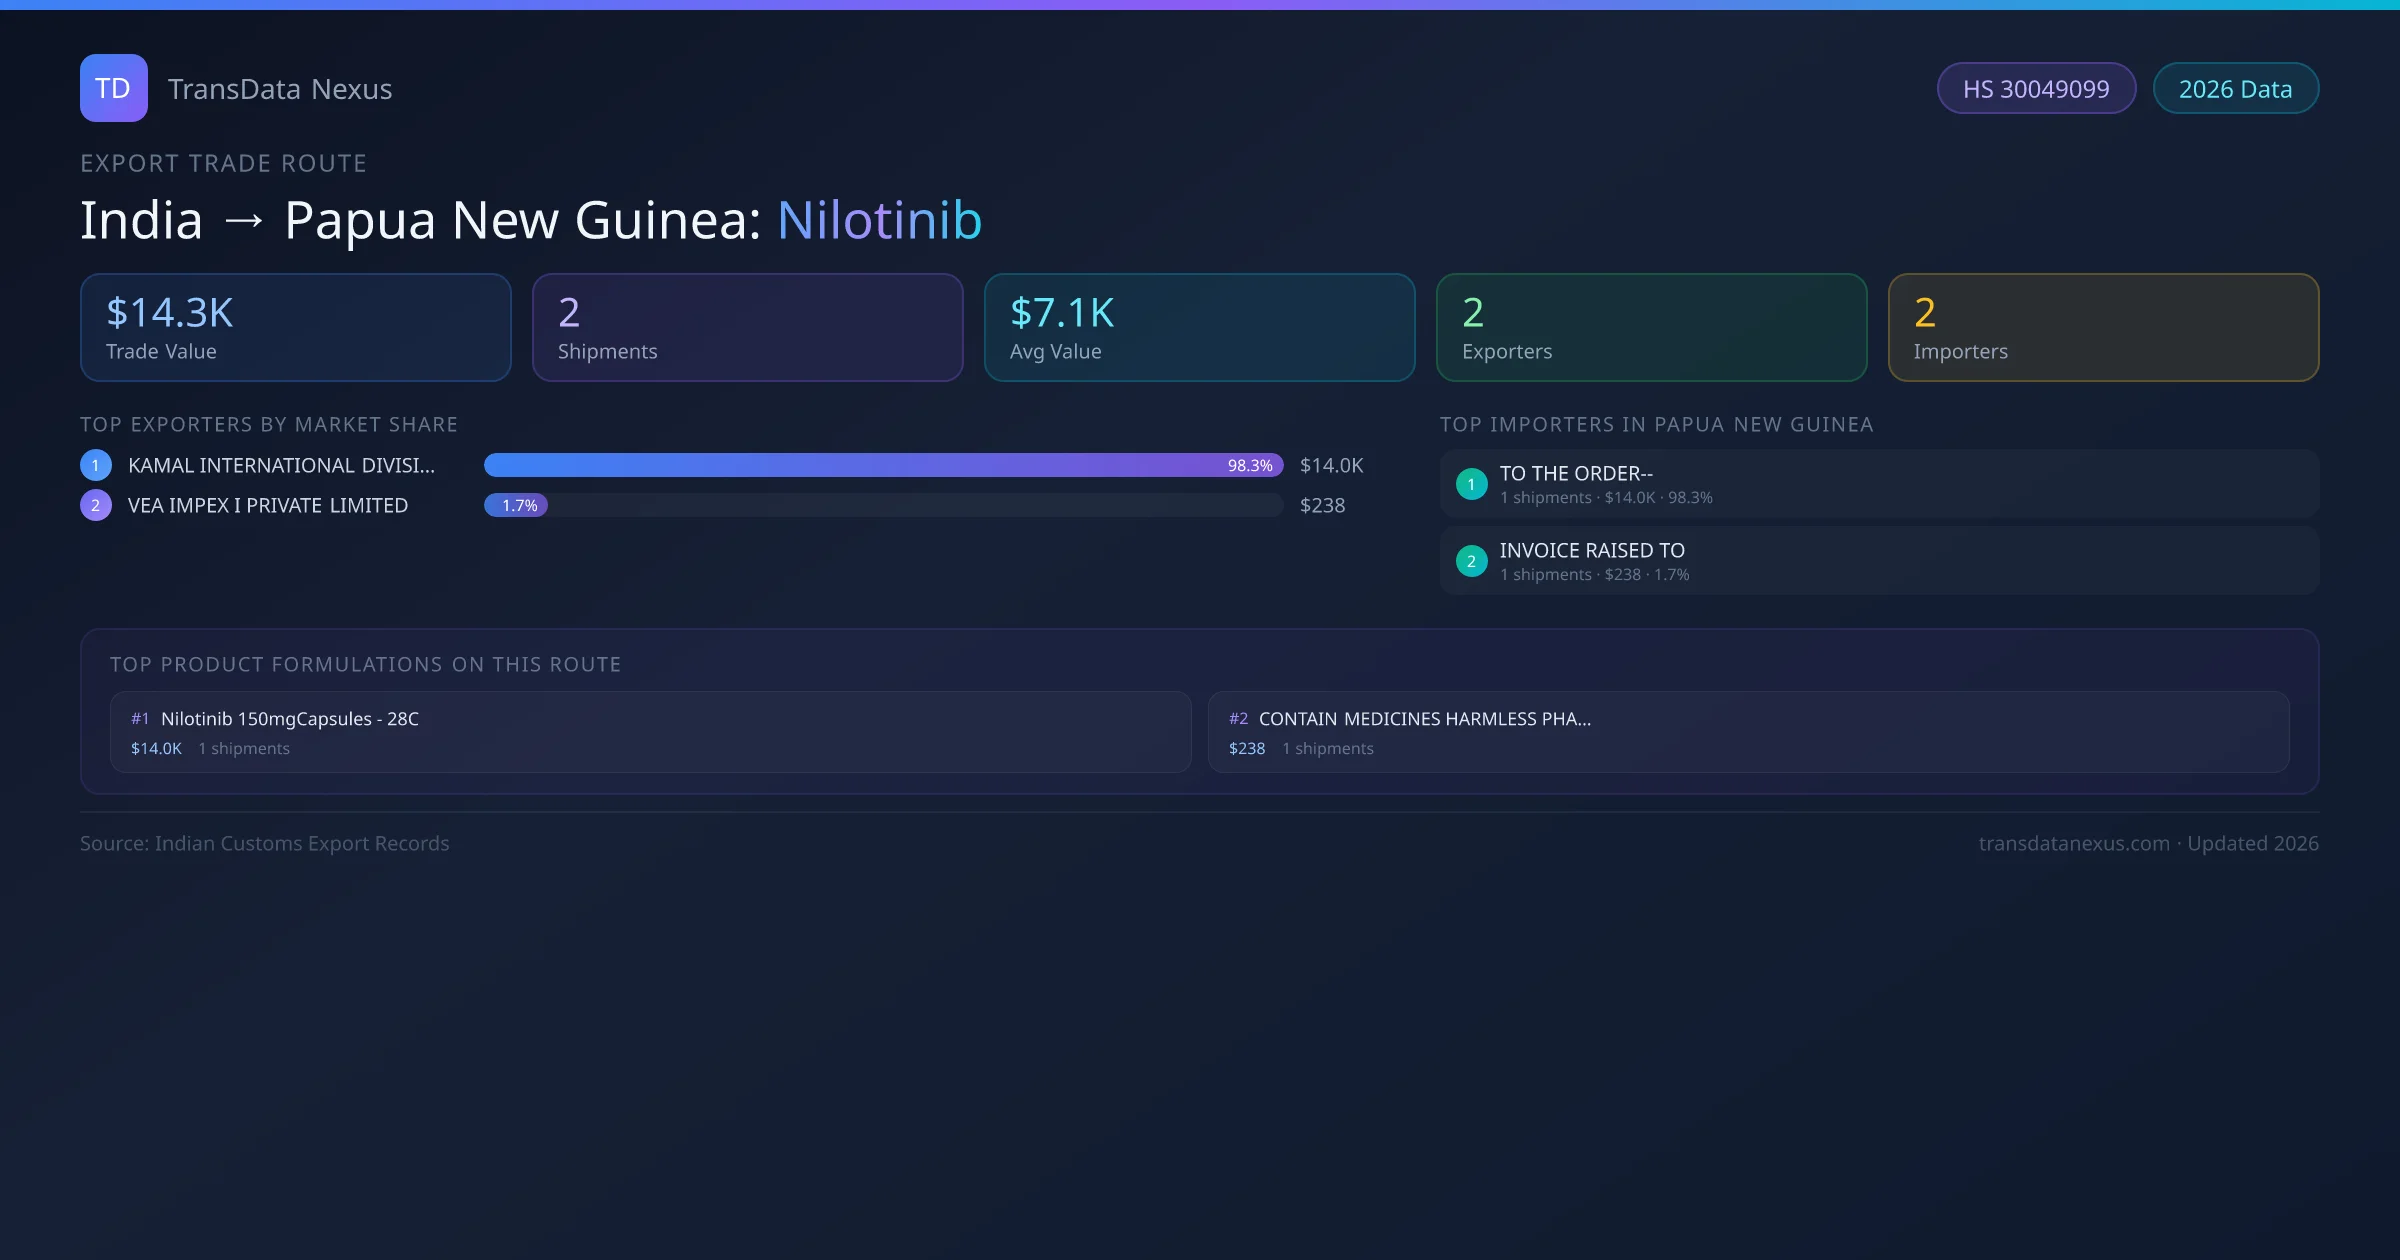
Task: Select Nilotinib 150mgCapsules formulation card
Action: [x=650, y=732]
